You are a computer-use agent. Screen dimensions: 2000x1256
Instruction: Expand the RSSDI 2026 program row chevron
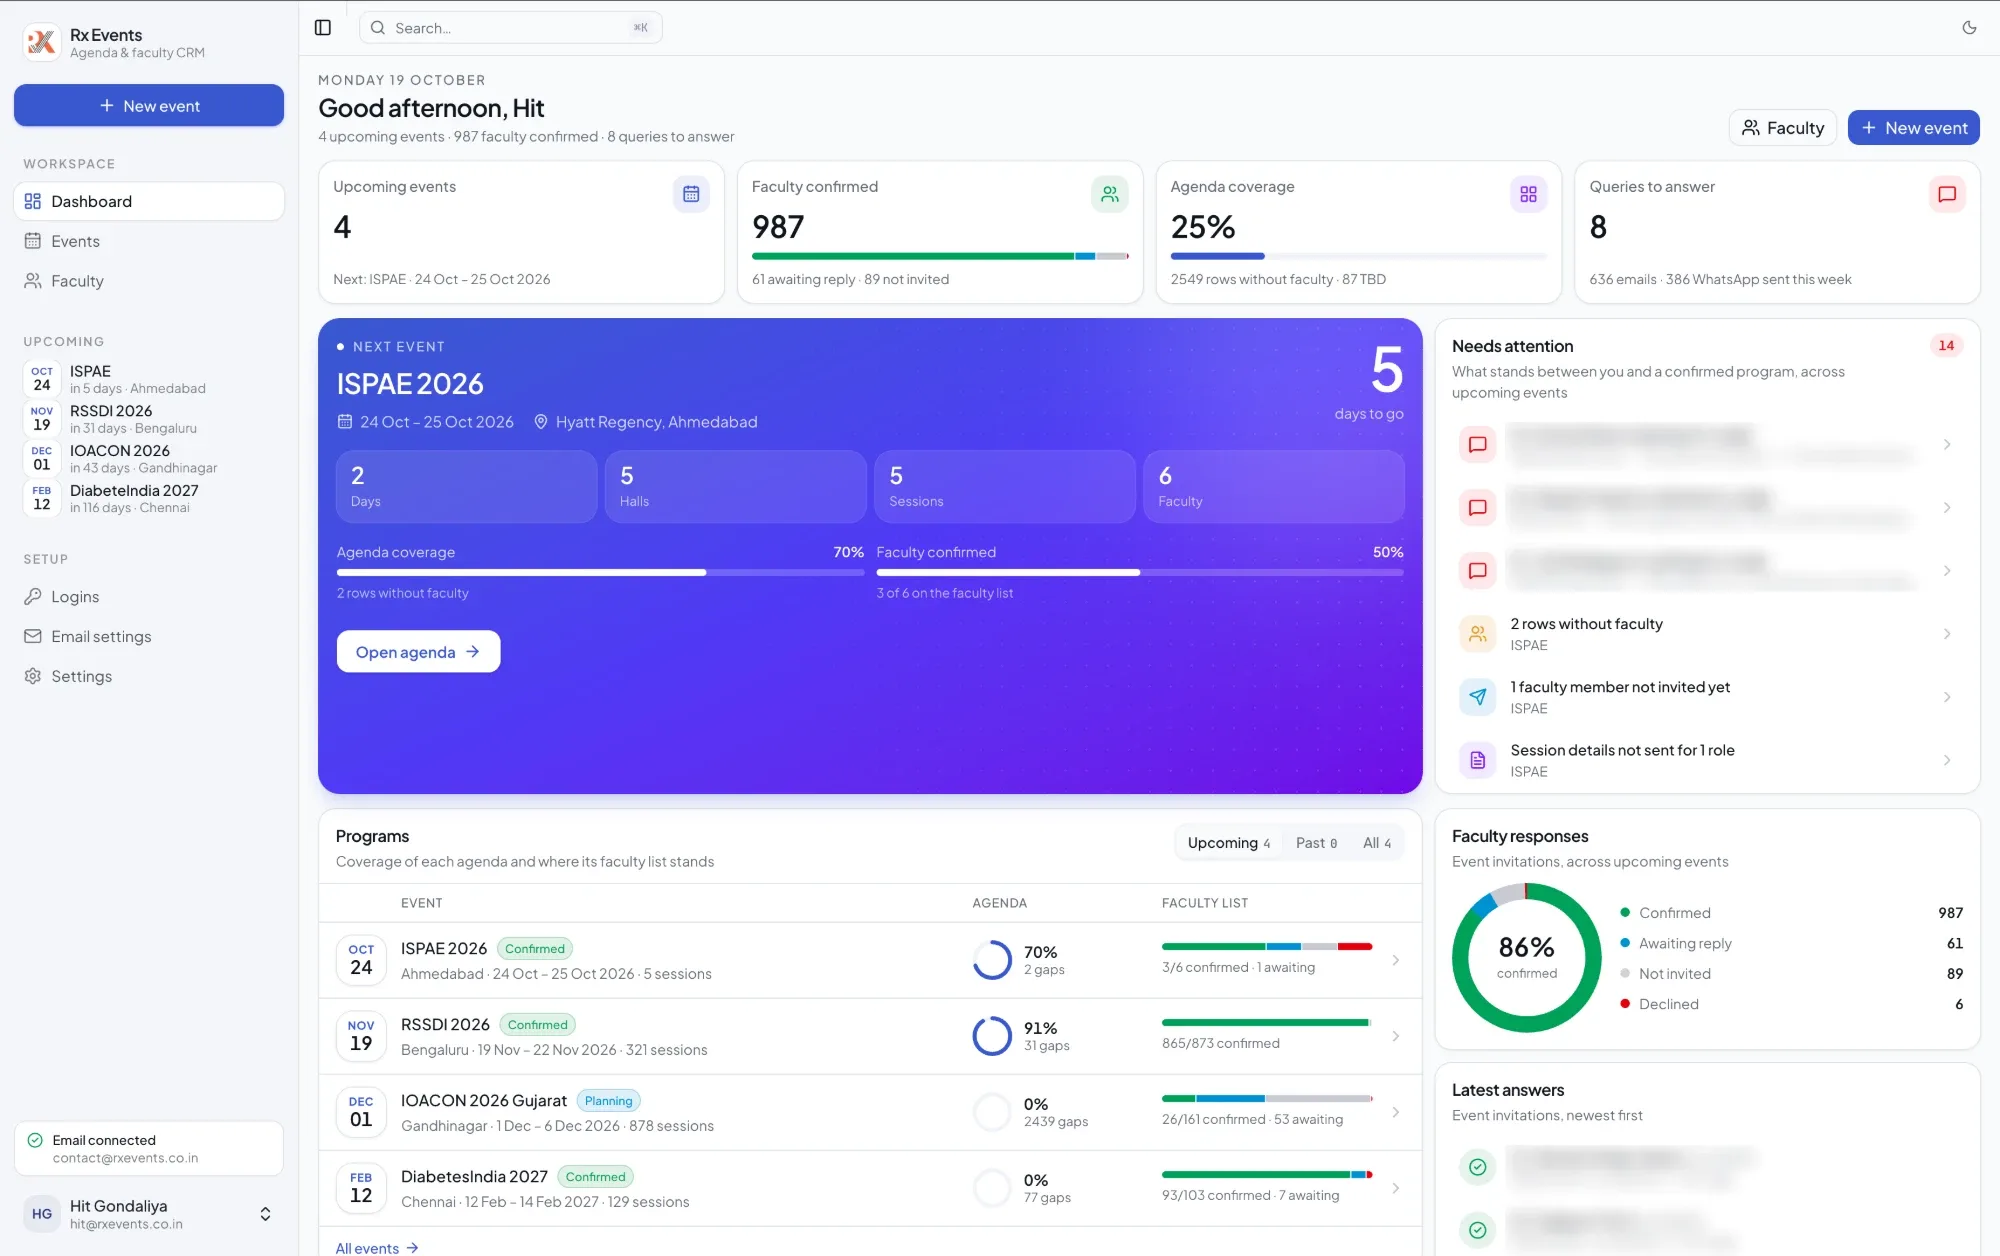point(1395,1036)
